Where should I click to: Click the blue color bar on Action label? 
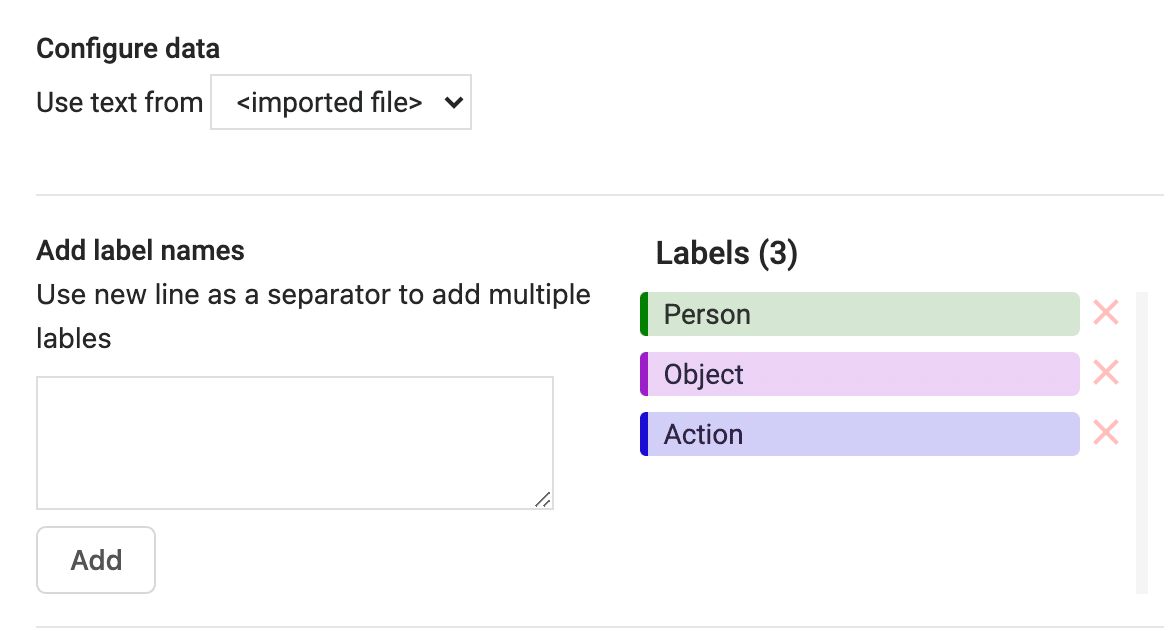pos(643,433)
